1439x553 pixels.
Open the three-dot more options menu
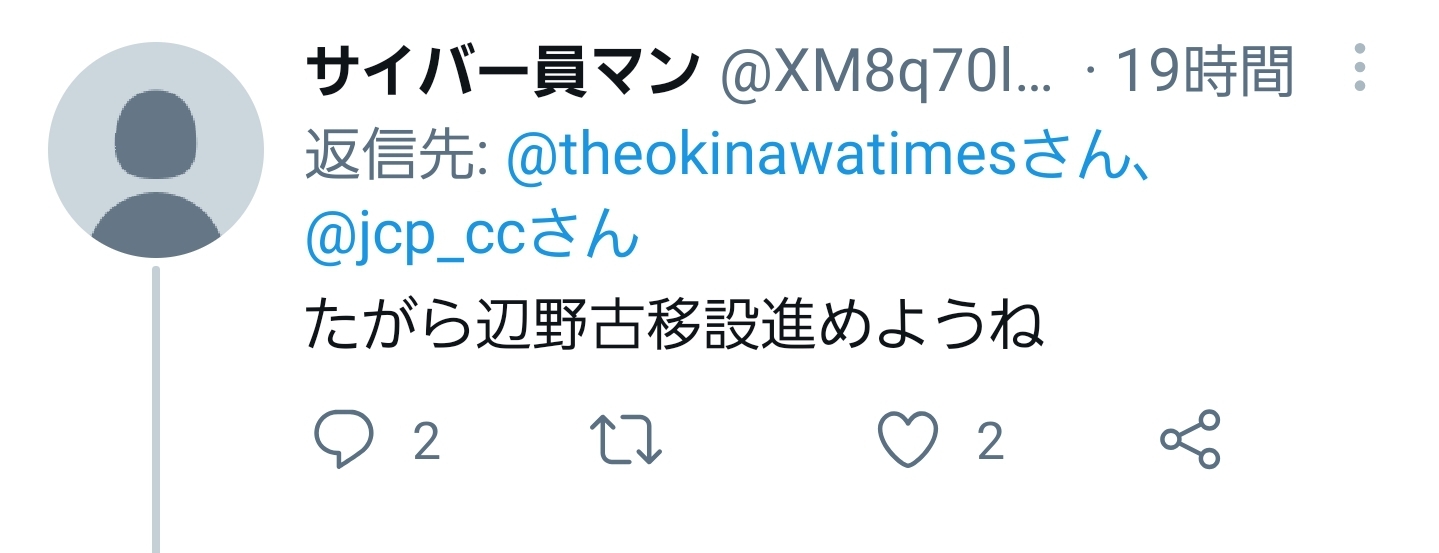coord(1359,68)
